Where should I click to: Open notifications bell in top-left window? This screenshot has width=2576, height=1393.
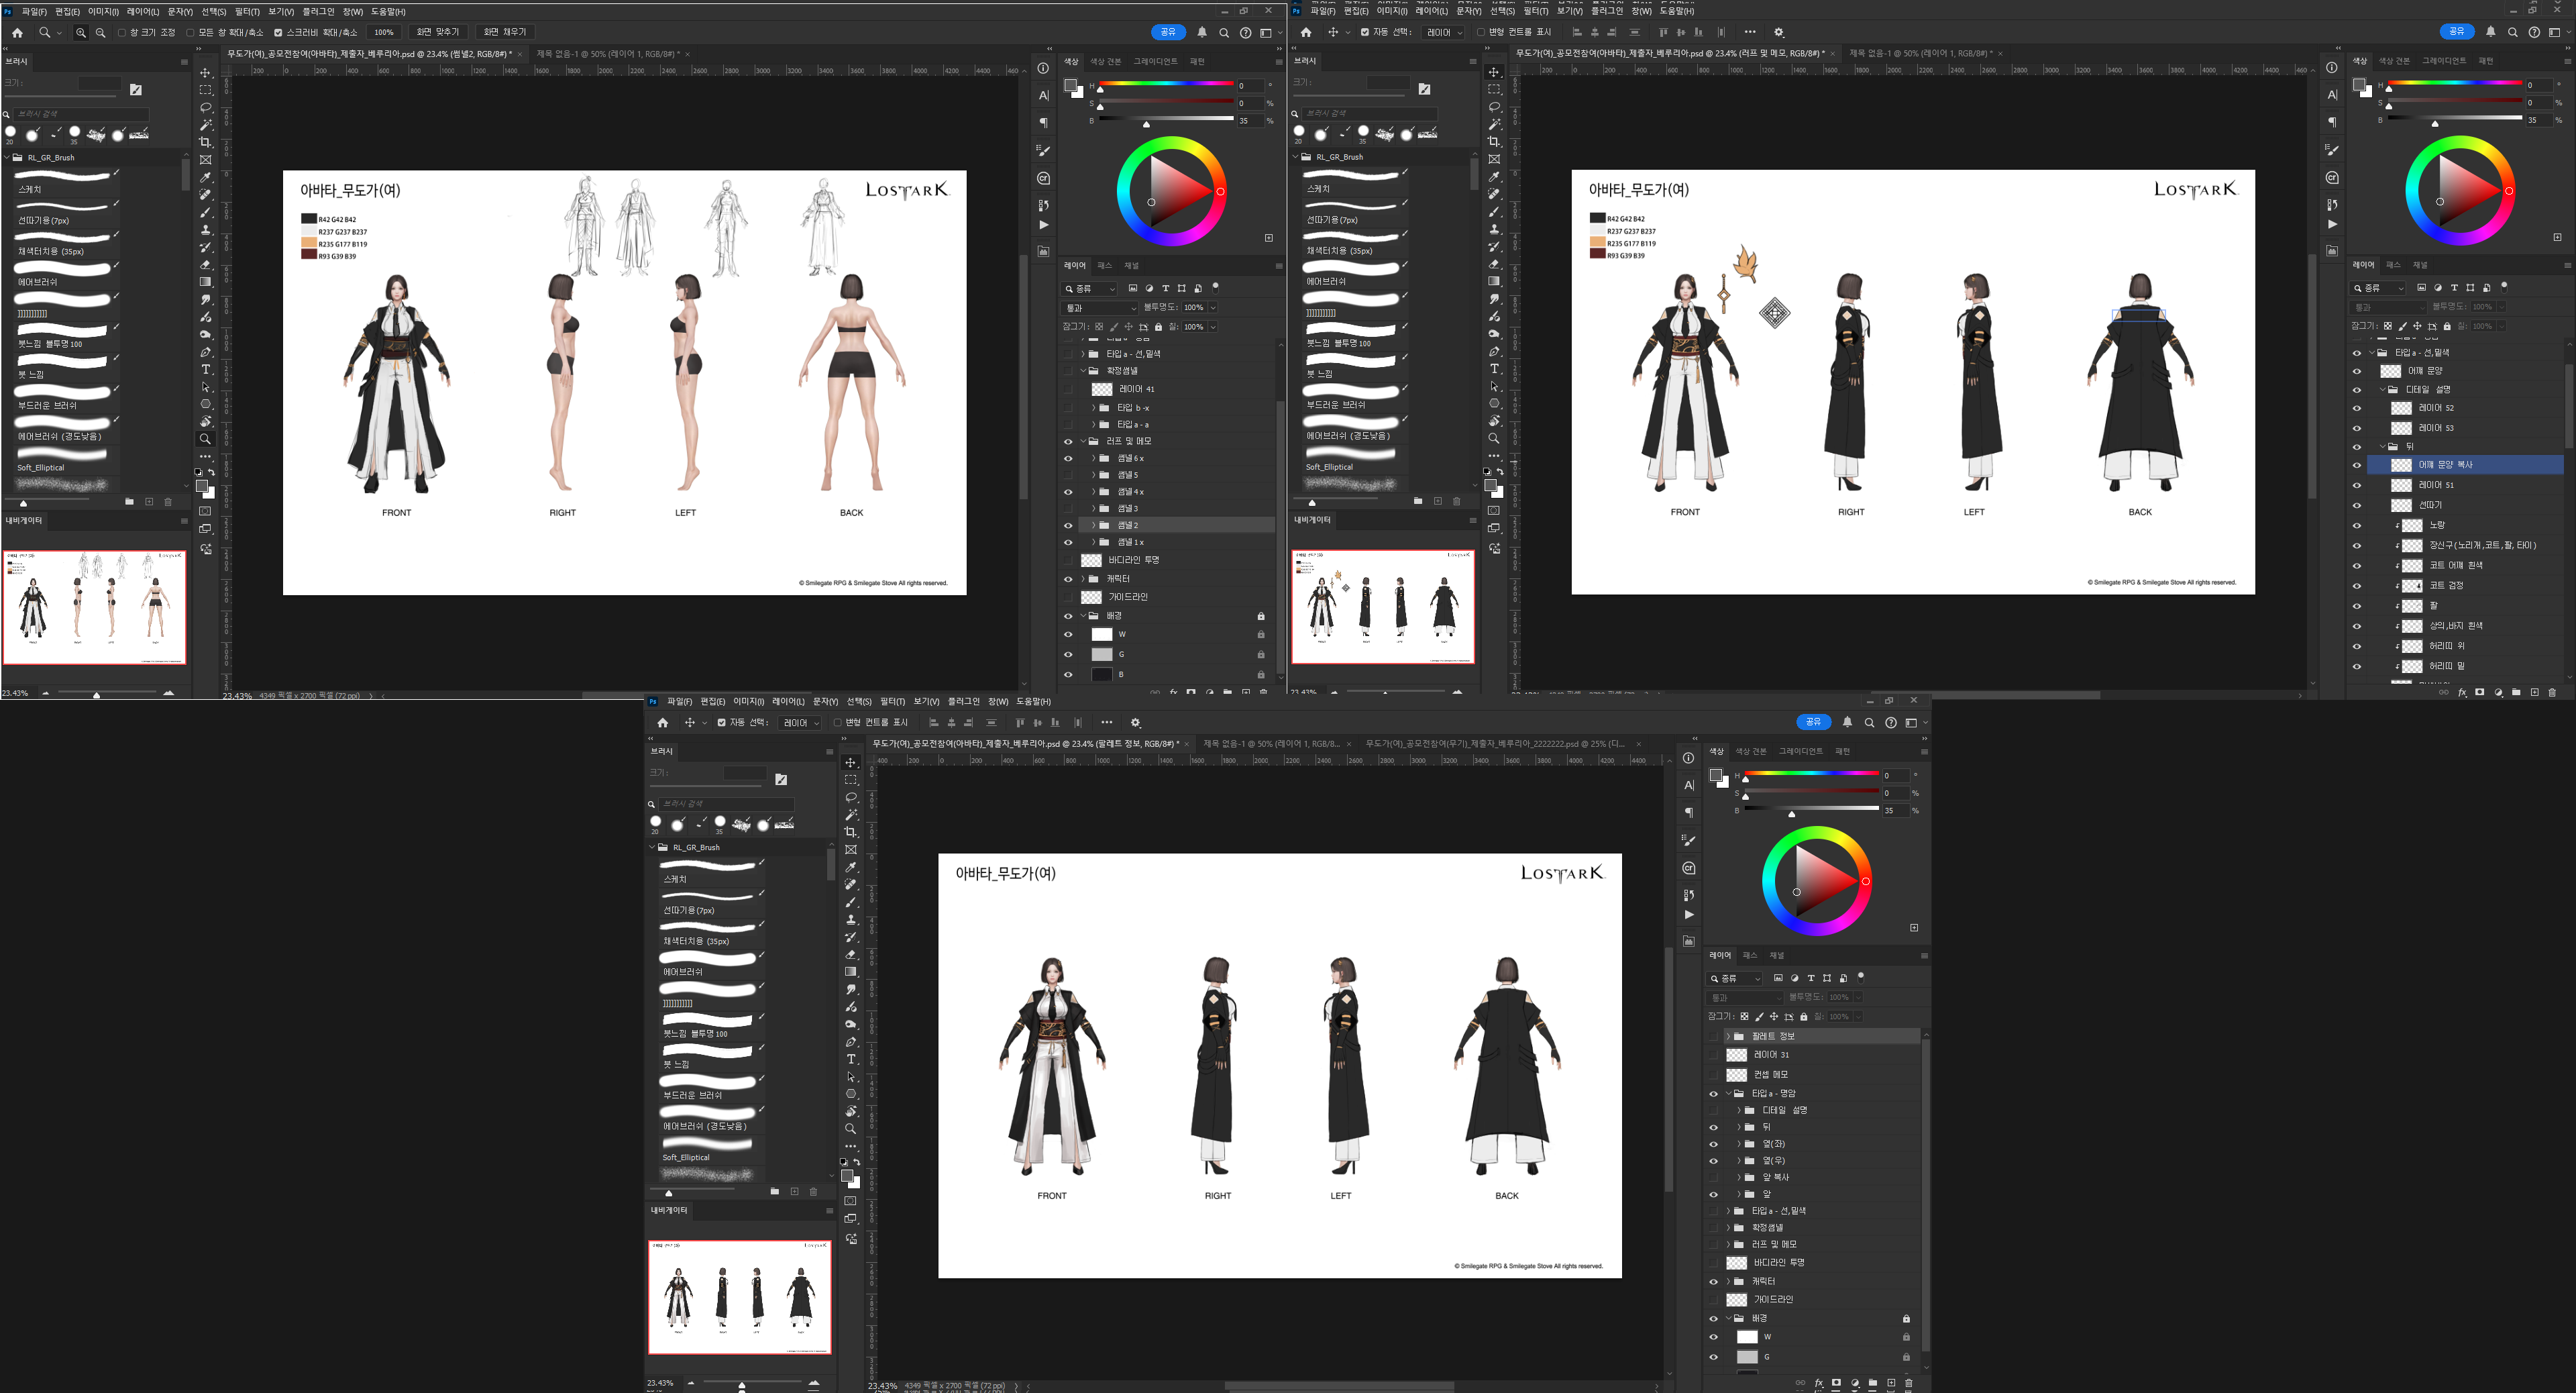(x=1202, y=32)
